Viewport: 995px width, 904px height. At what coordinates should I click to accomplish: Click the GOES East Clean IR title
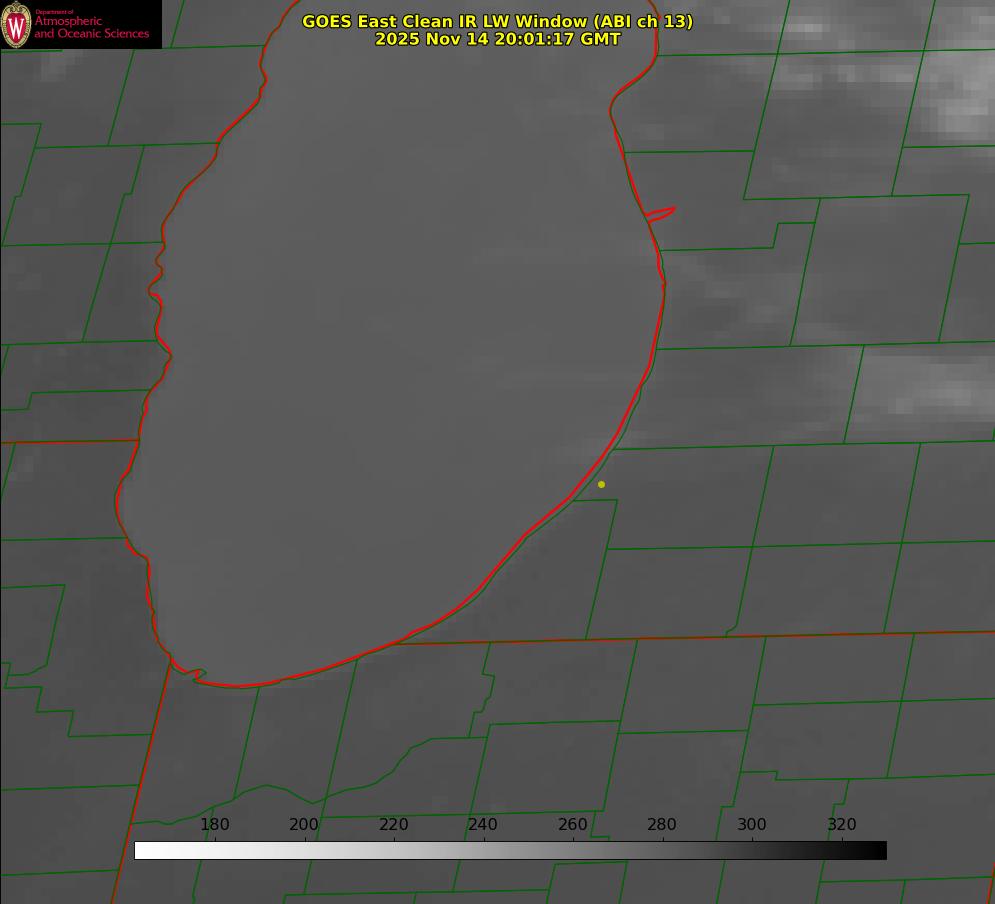click(x=497, y=21)
